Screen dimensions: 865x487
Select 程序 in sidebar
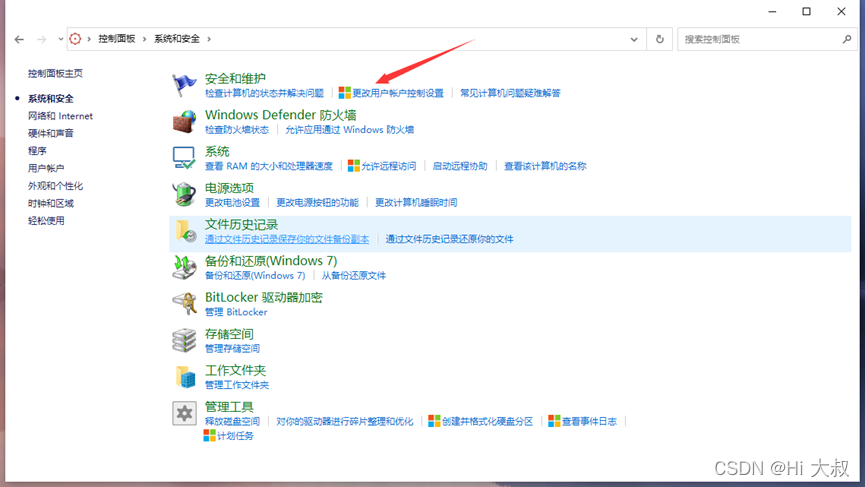click(x=37, y=151)
